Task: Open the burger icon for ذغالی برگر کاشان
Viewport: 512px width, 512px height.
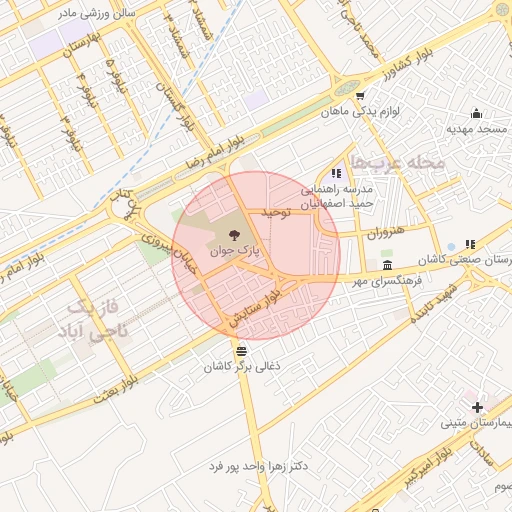Action: [x=241, y=351]
